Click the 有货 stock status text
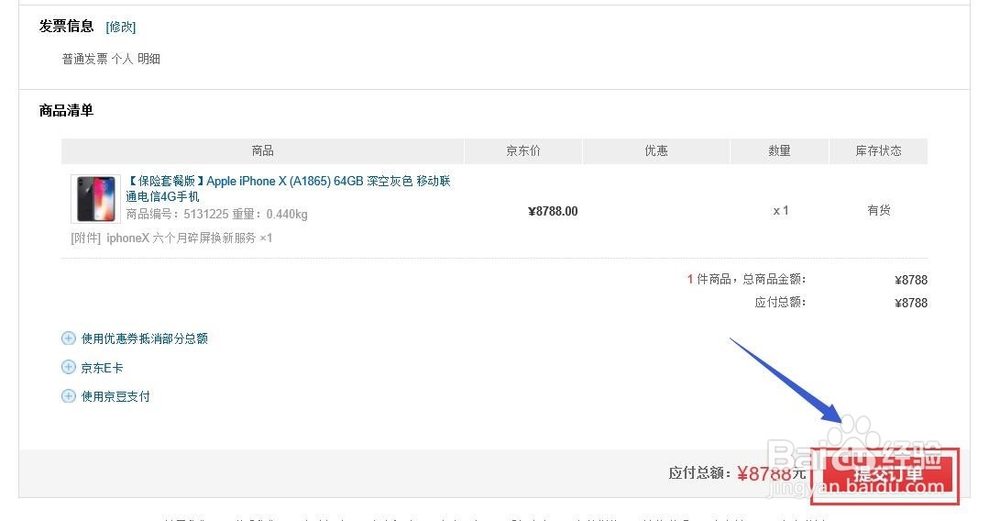The height and width of the screenshot is (521, 1000). (x=878, y=211)
